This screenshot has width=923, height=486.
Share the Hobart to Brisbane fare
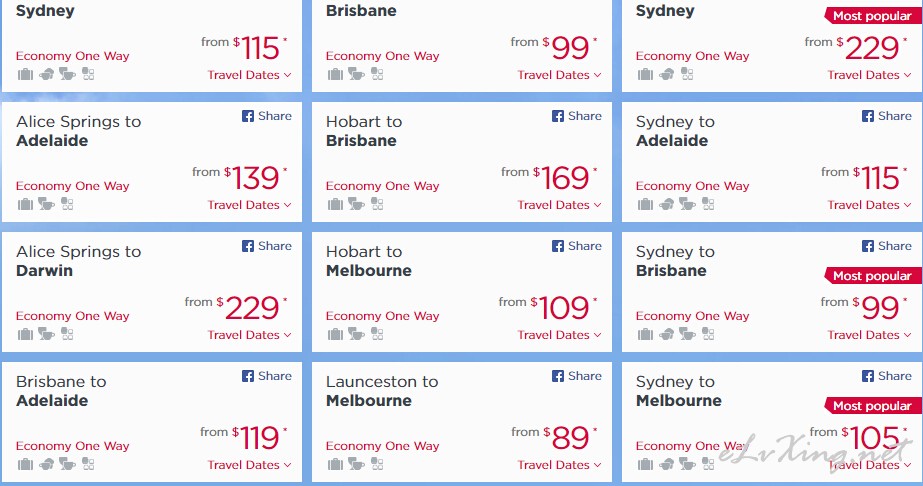(577, 116)
